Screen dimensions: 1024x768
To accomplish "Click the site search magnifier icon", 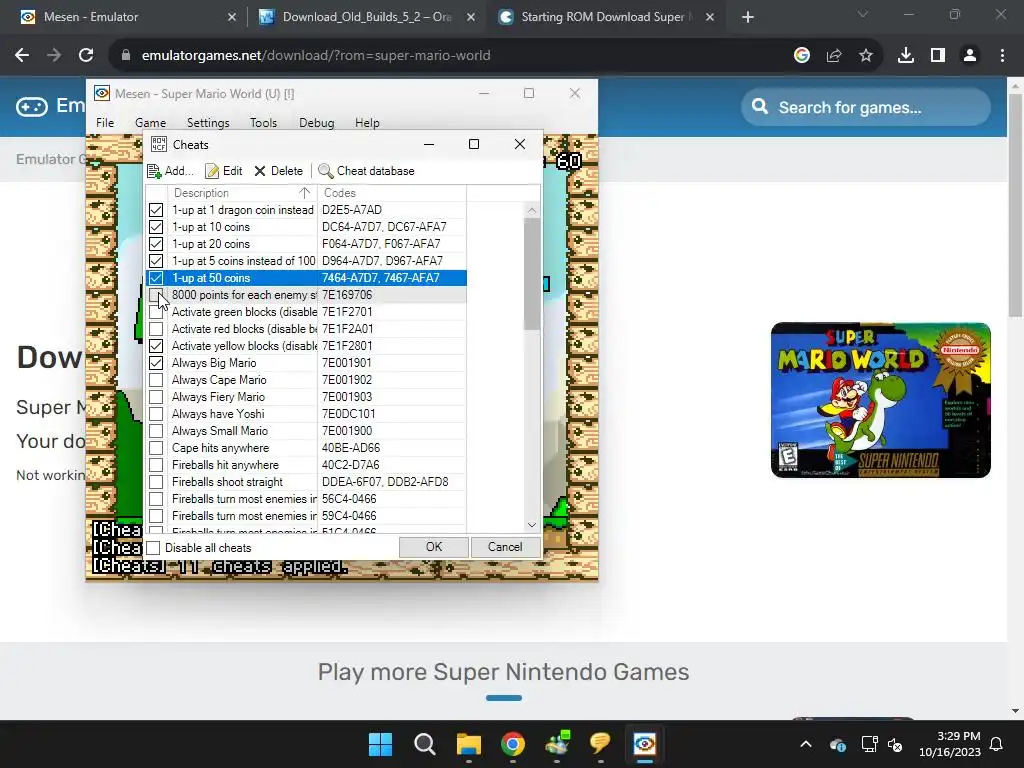I will (760, 106).
